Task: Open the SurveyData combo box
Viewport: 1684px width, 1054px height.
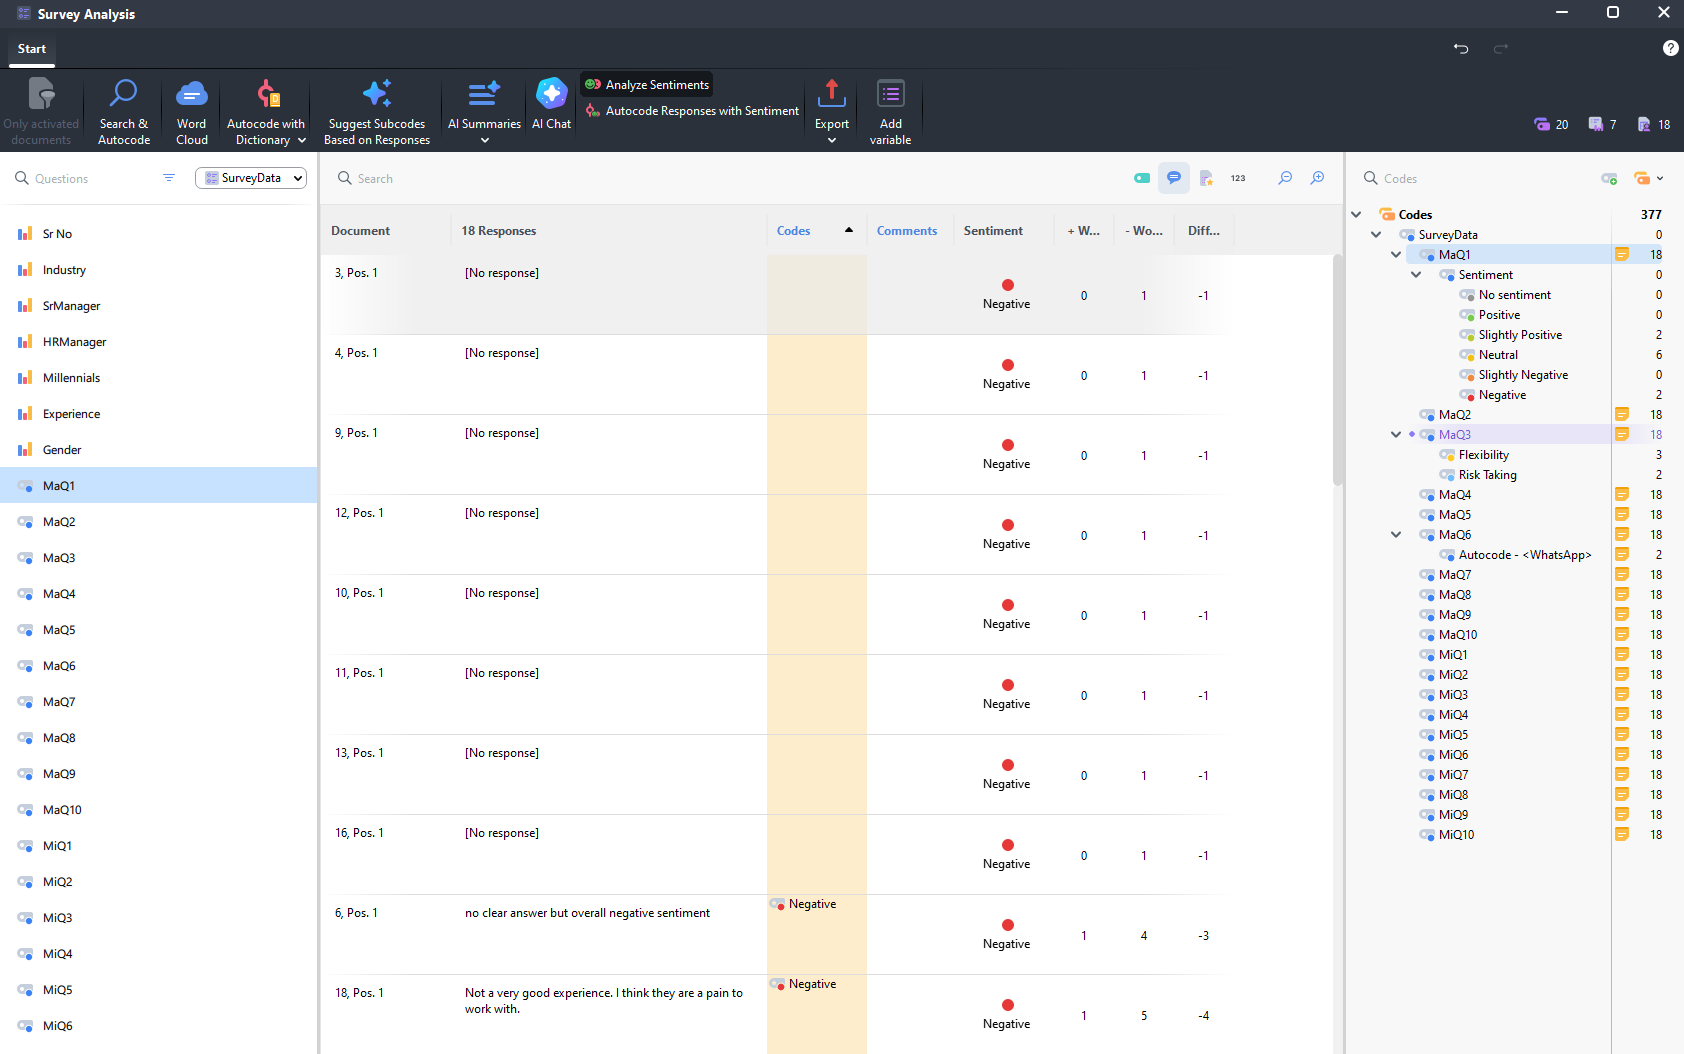Action: [251, 178]
